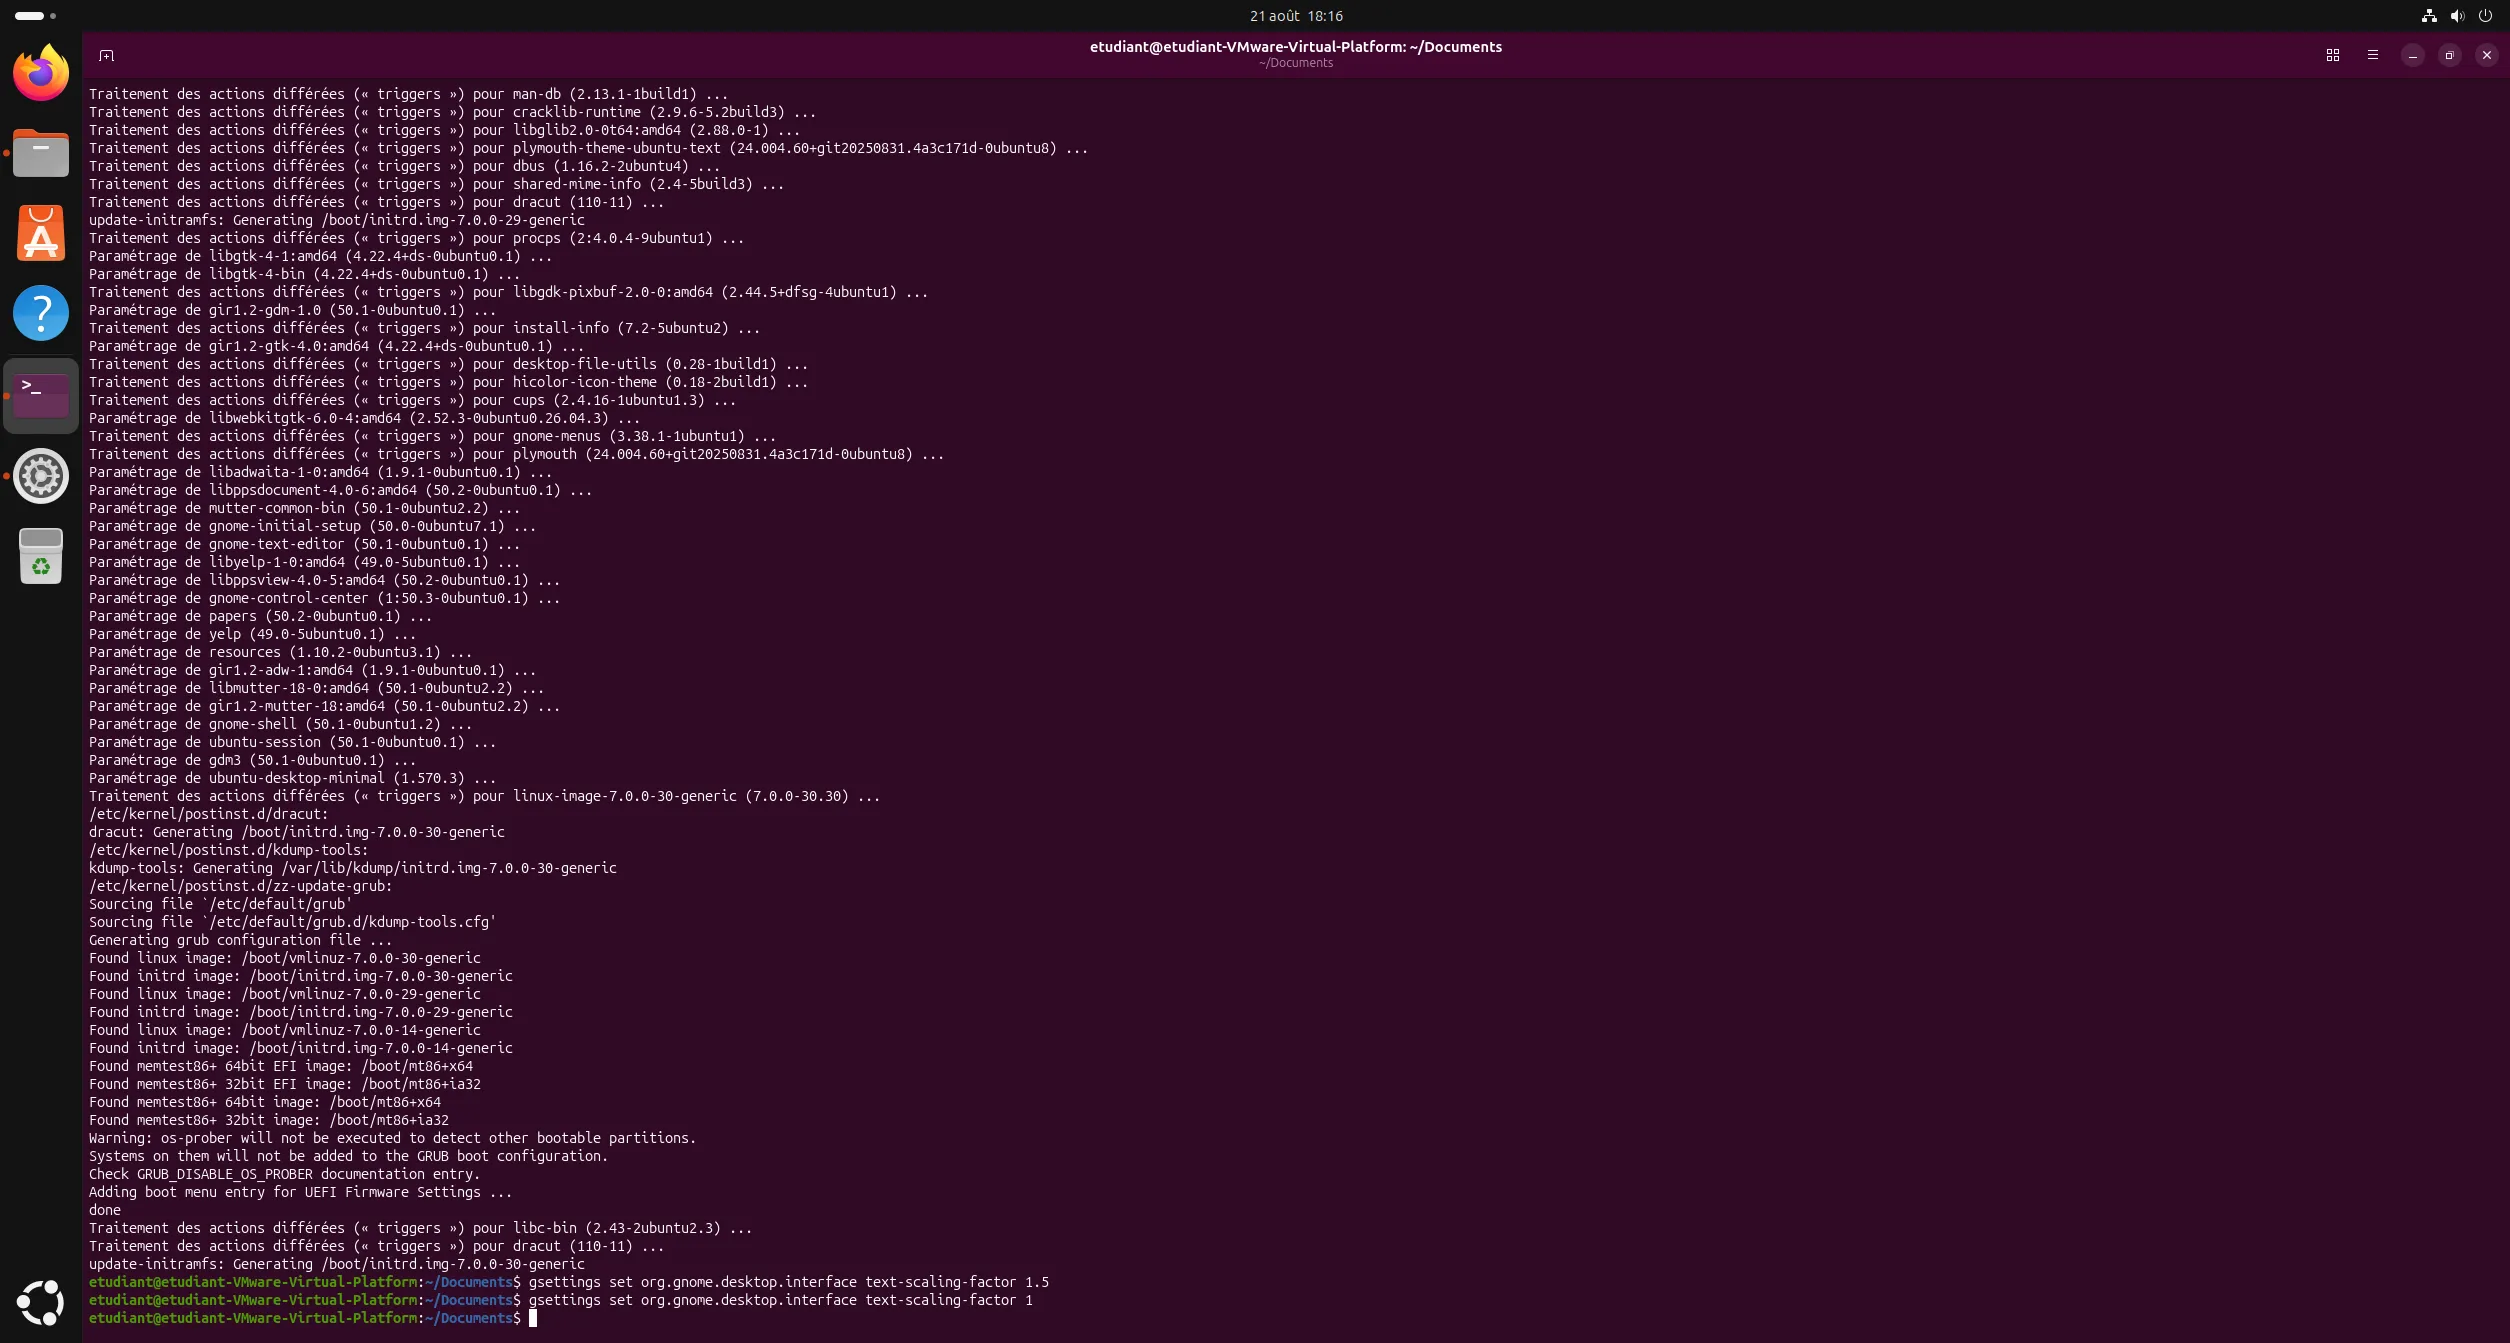Click 'Sourcing file `/etc/default/grub.d/kdump-tools.cfg'' line

point(292,922)
